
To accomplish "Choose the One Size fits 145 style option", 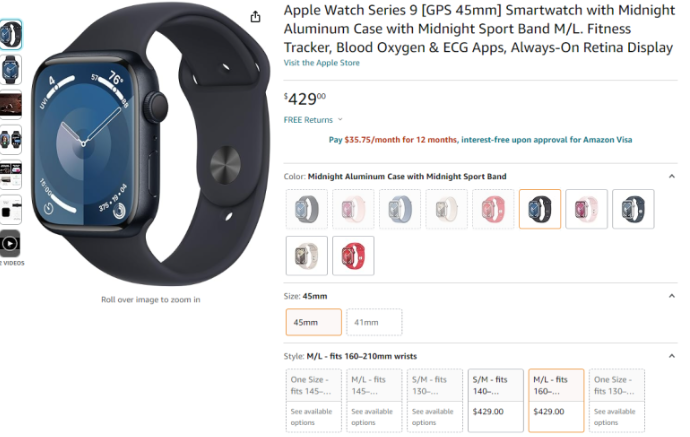I will pyautogui.click(x=313, y=400).
